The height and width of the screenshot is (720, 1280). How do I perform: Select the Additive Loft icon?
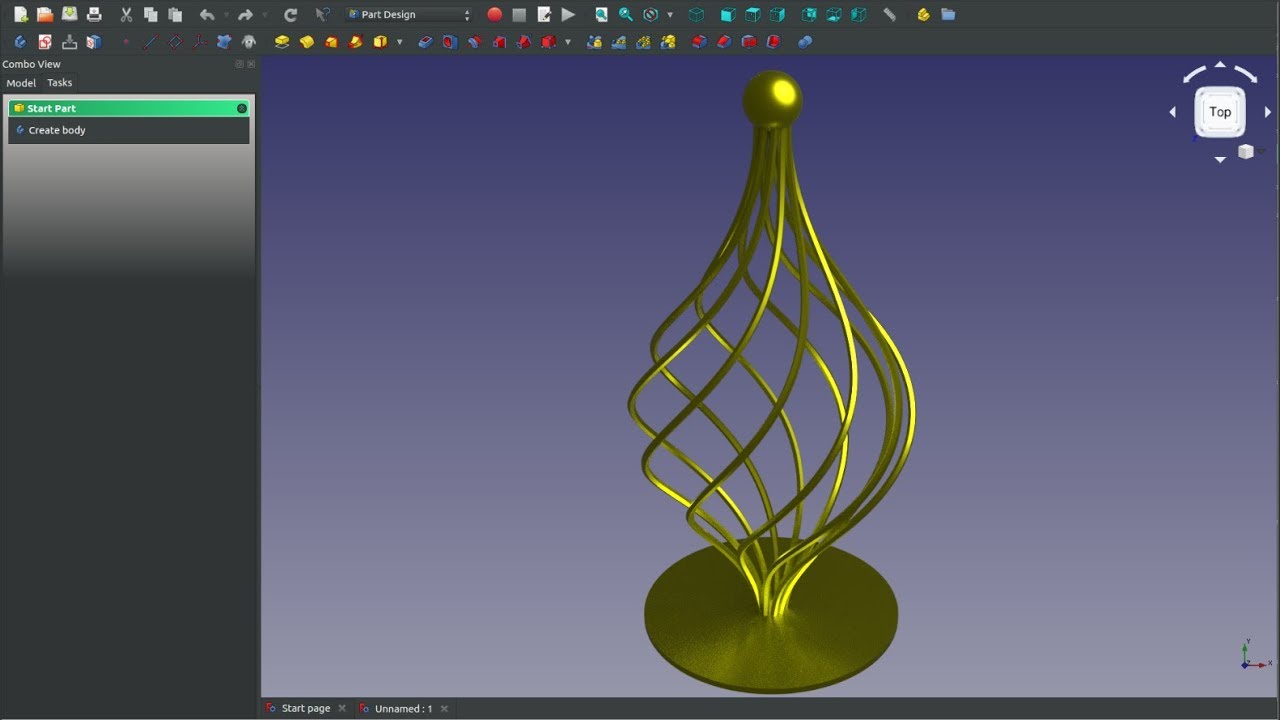click(x=331, y=42)
